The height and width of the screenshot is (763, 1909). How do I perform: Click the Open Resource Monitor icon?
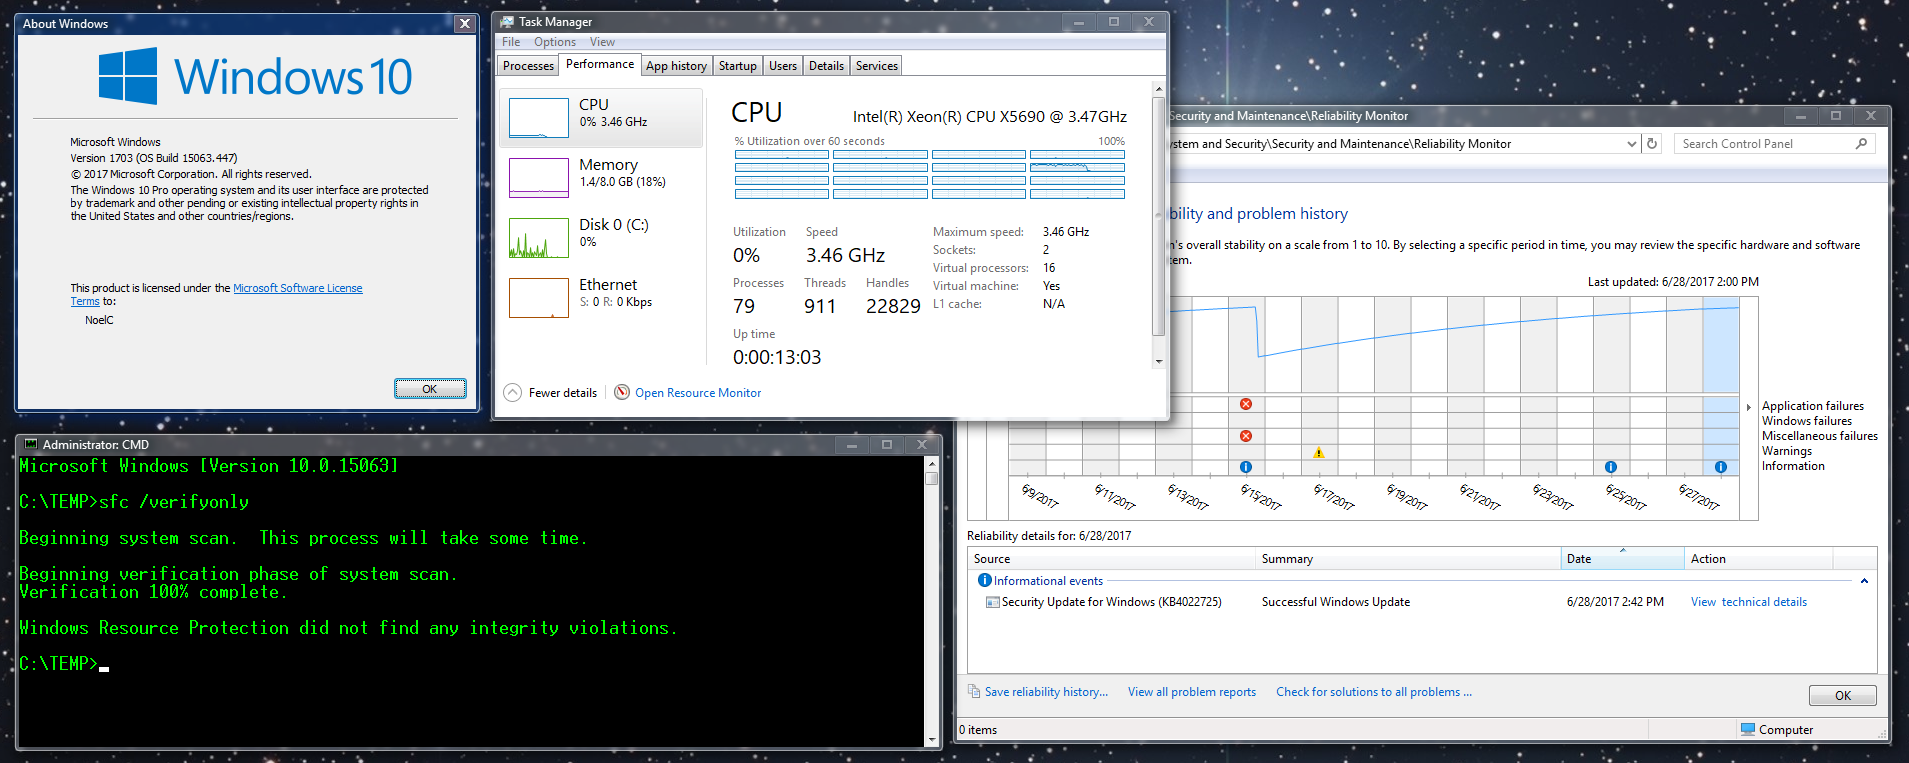coord(622,393)
